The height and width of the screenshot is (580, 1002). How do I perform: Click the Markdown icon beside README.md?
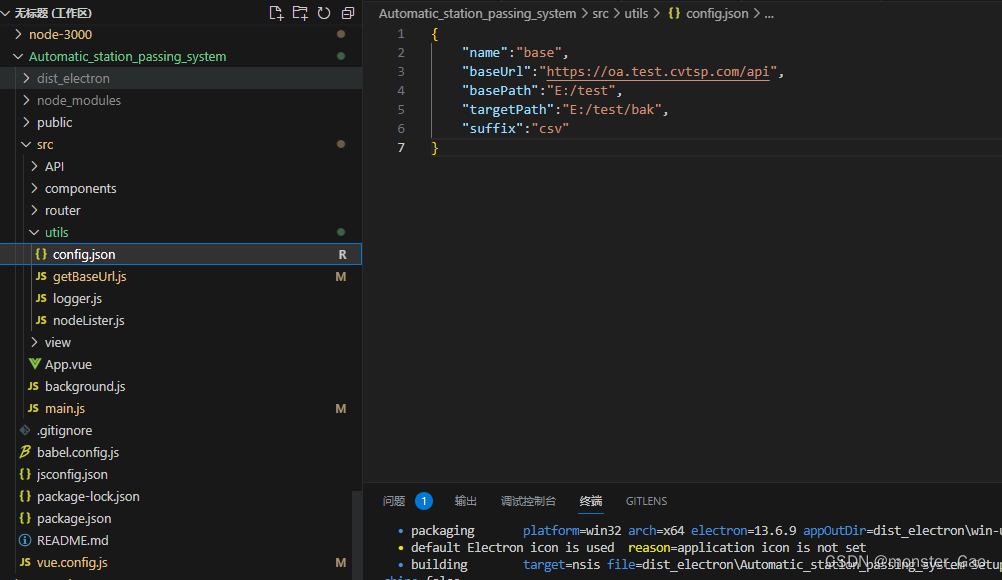tap(24, 540)
